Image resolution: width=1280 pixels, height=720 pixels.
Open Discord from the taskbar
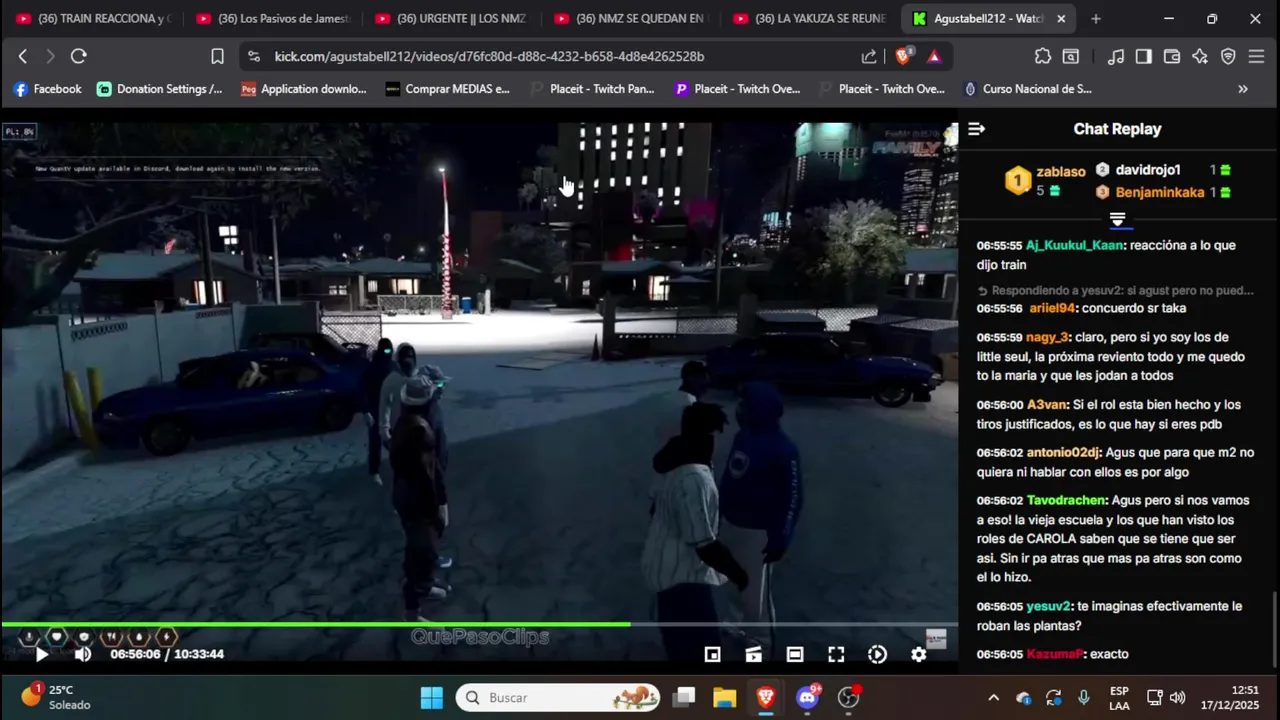[x=807, y=698]
